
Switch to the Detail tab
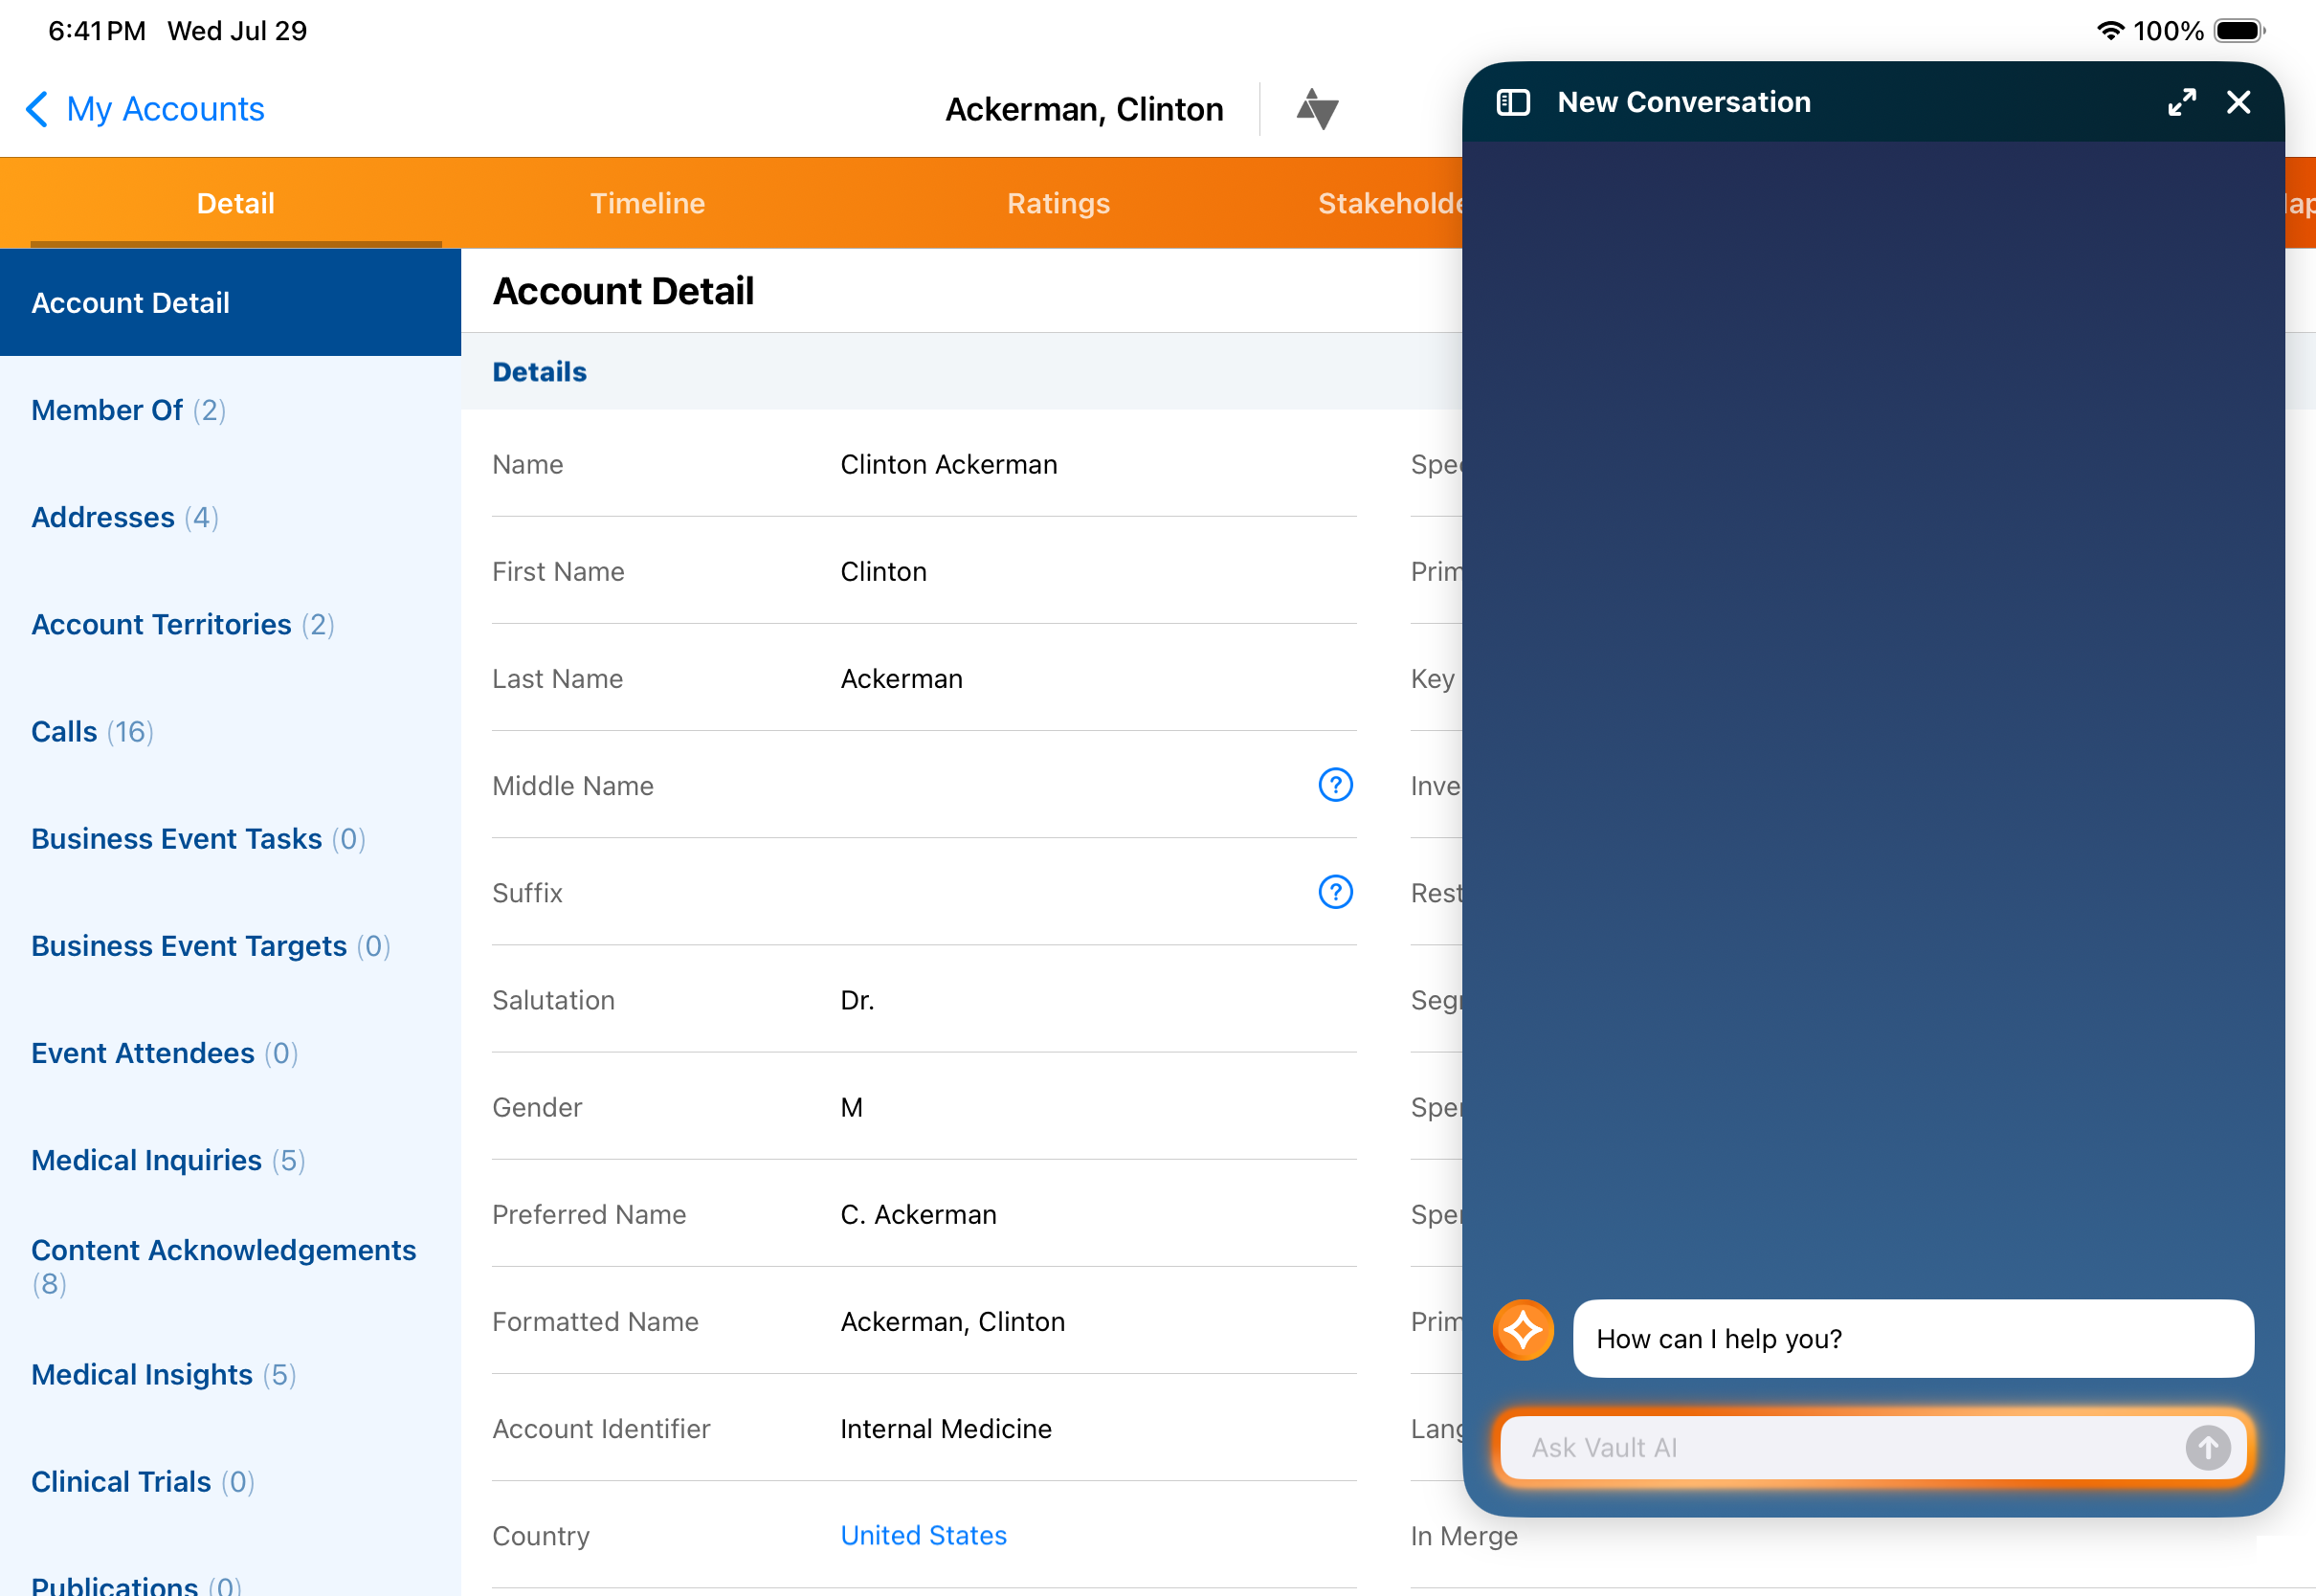pos(236,203)
